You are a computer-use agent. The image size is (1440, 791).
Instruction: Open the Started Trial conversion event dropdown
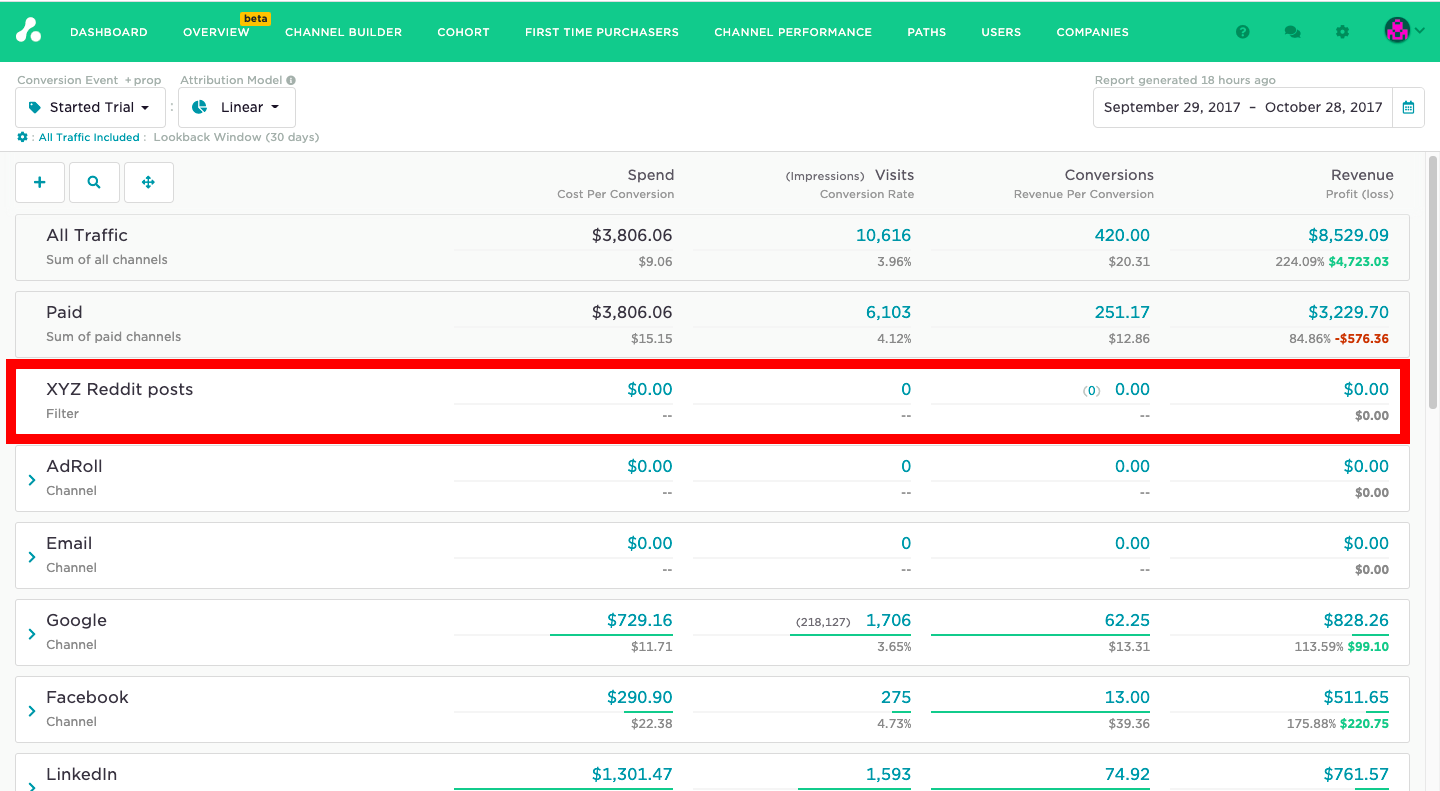coord(90,107)
